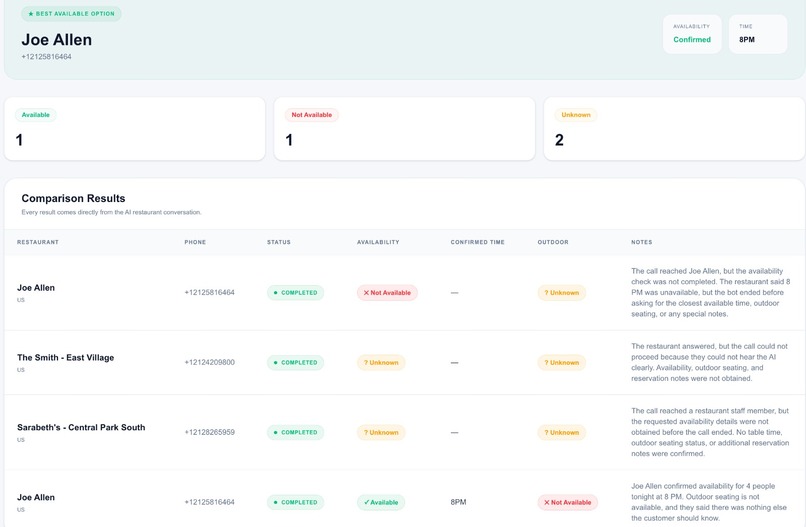
Task: Click availability Unknown badge in Sarabeth's row
Action: [x=381, y=432]
